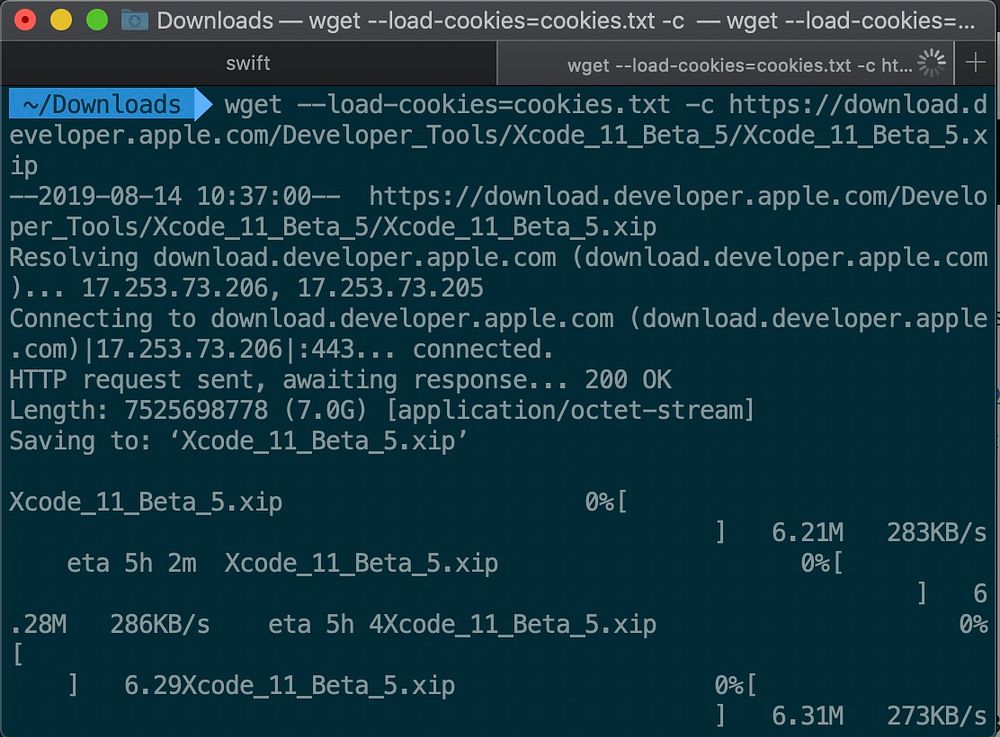Click the '6.21M' downloaded amount
The image size is (1000, 737).
(x=807, y=532)
